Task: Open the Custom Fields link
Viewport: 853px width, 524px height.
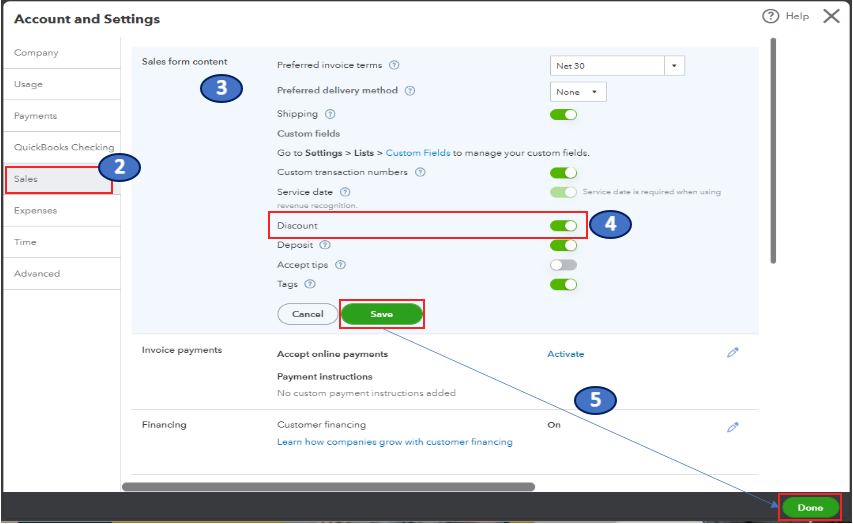Action: tap(418, 153)
